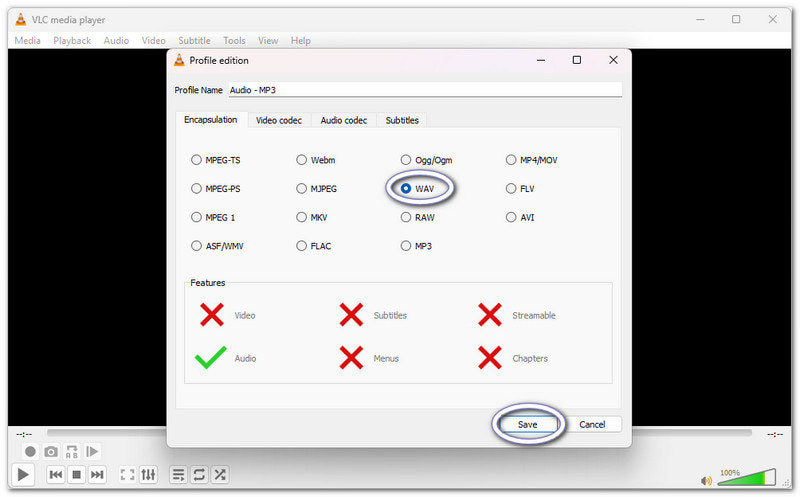
Task: Click the elapsed time label
Action: click(24, 434)
